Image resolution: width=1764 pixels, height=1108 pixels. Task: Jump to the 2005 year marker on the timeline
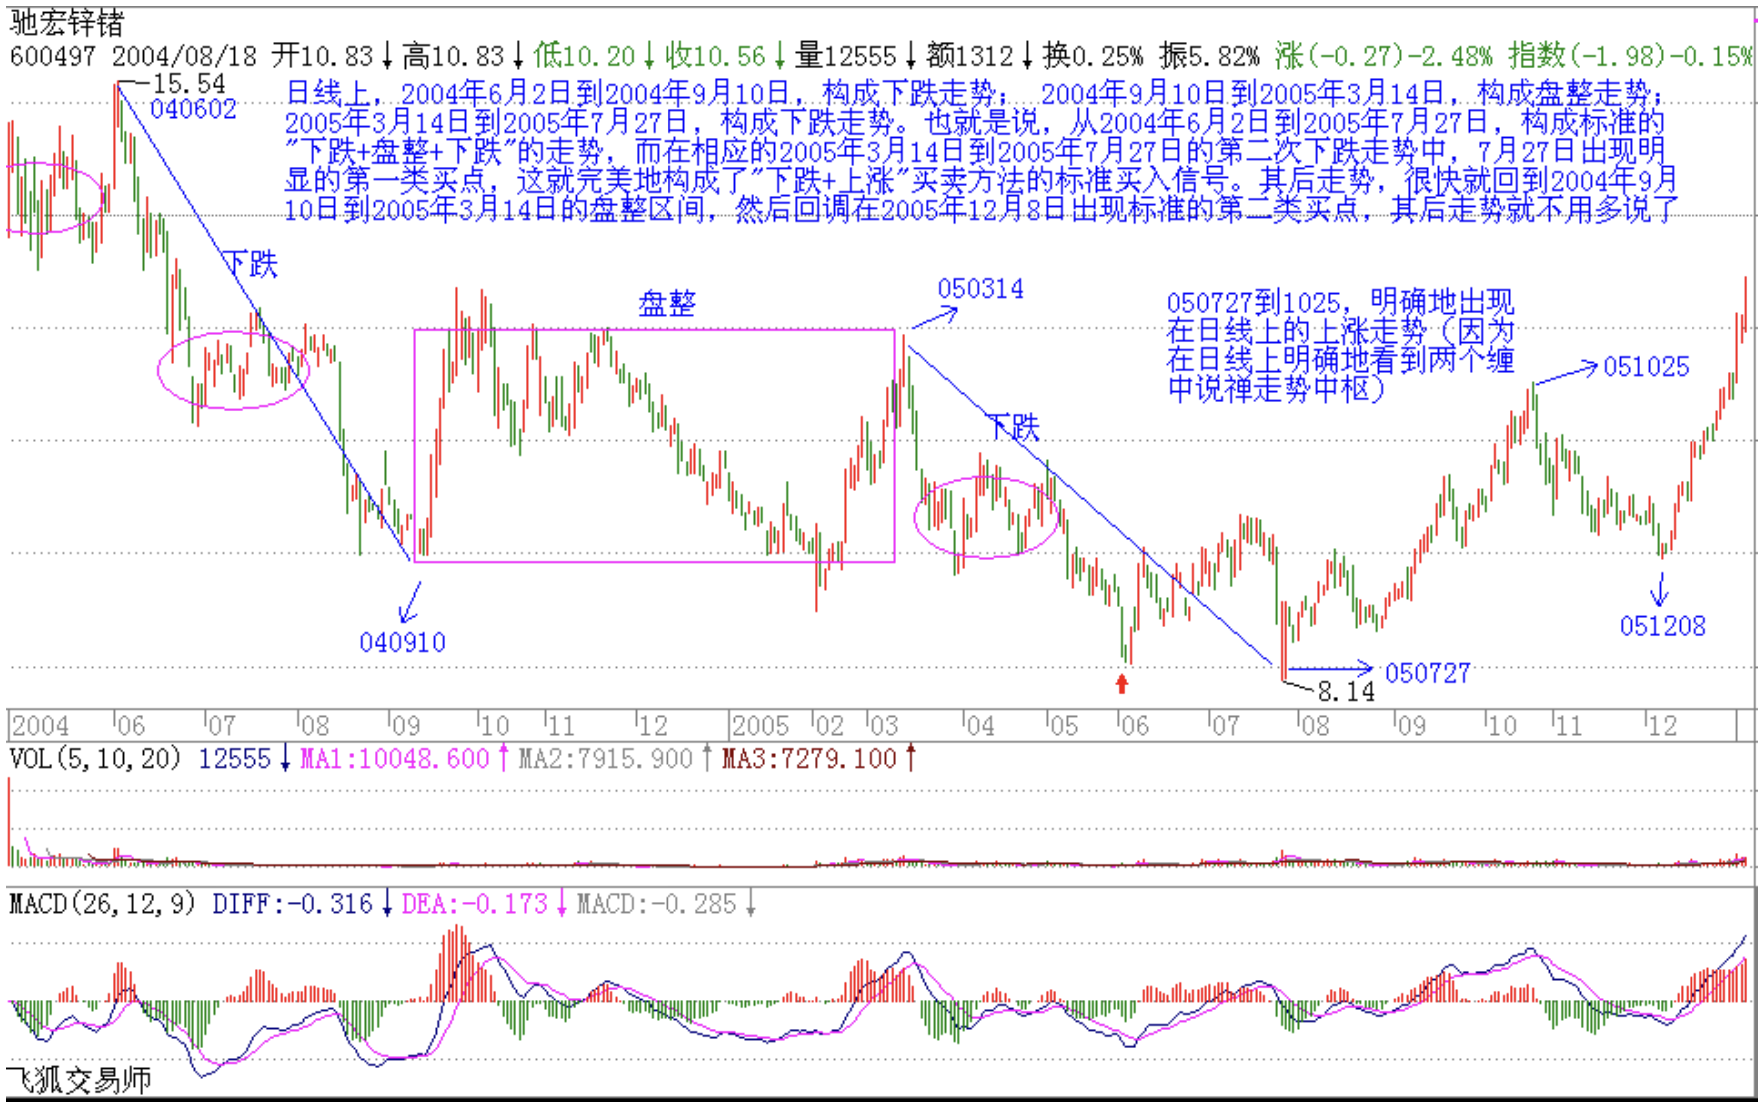[760, 725]
